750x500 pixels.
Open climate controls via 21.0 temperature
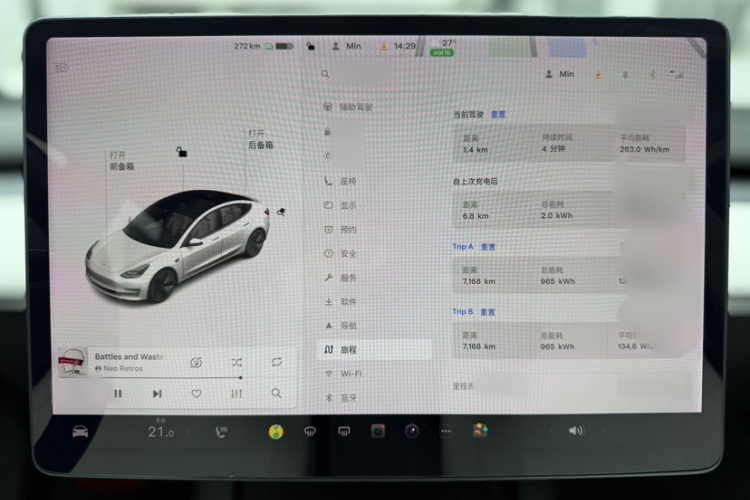tap(161, 431)
